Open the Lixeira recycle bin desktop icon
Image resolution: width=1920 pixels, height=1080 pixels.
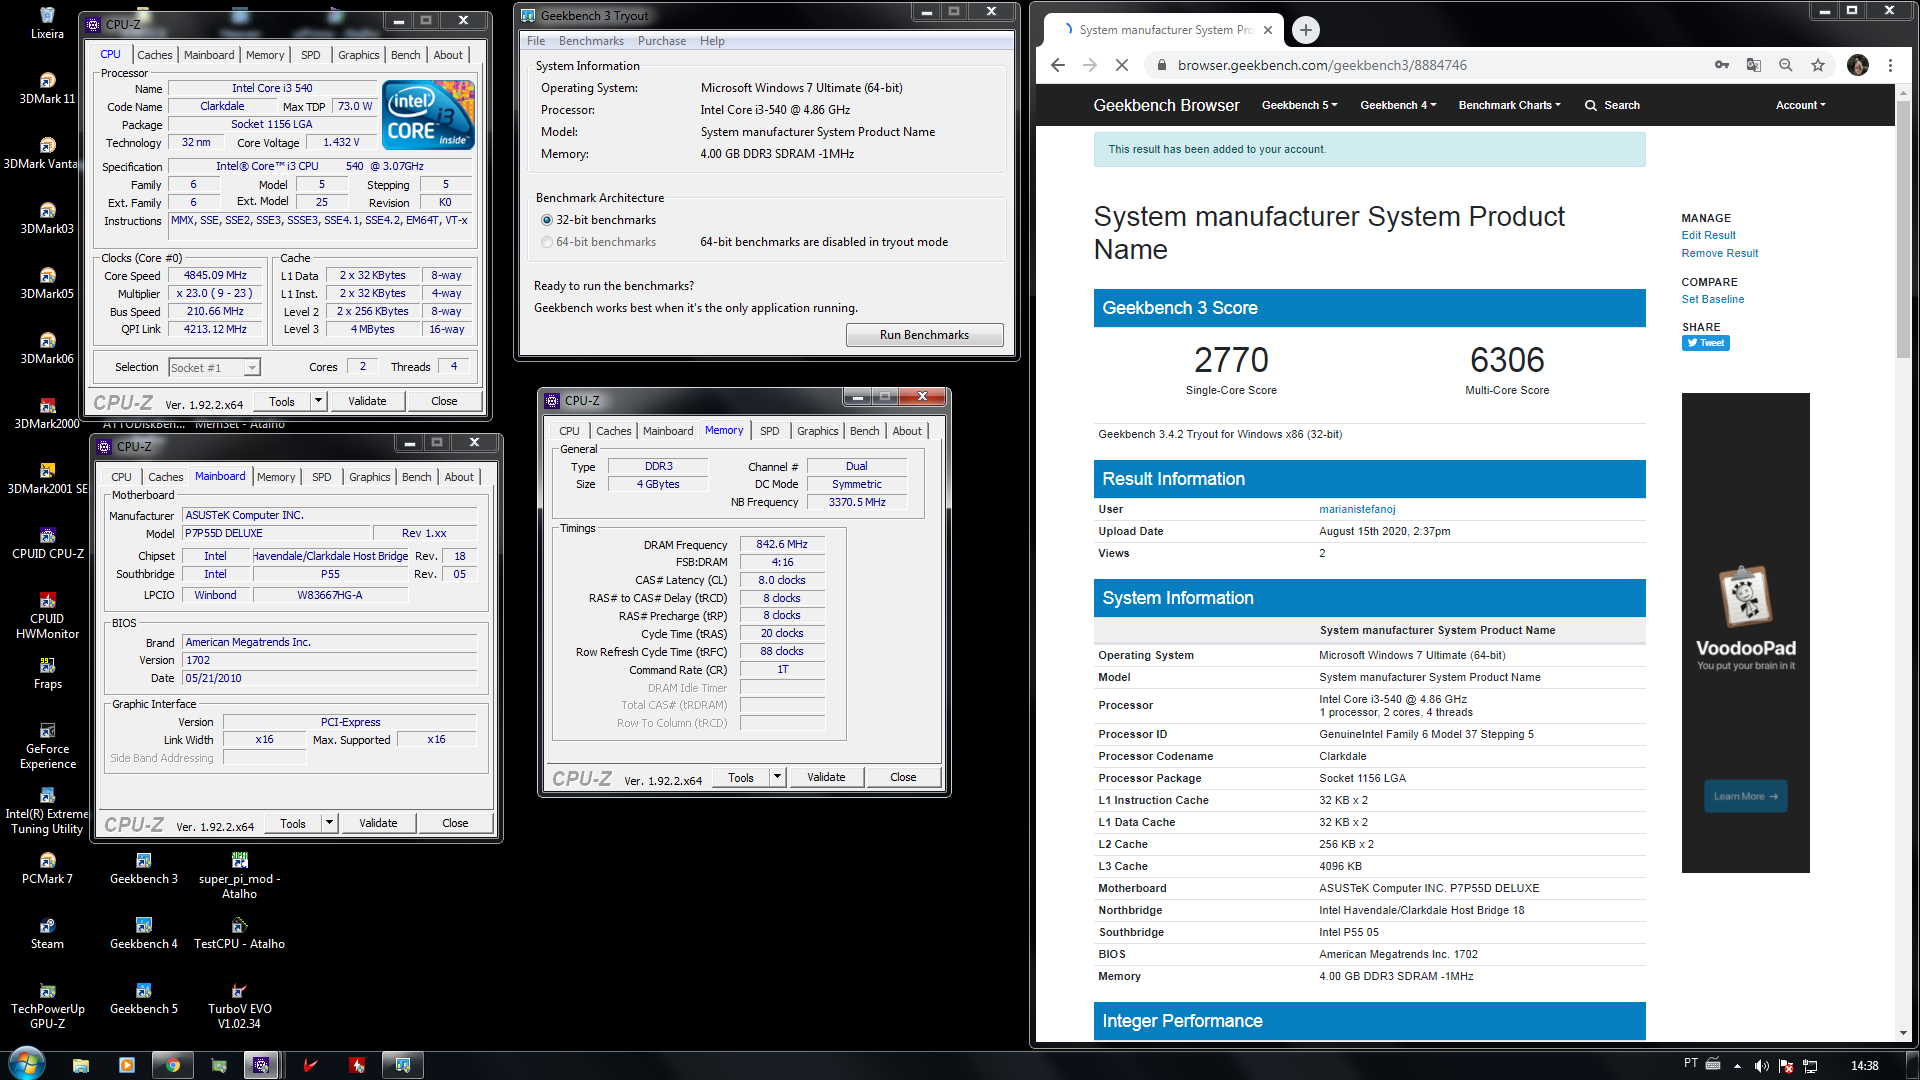[47, 22]
